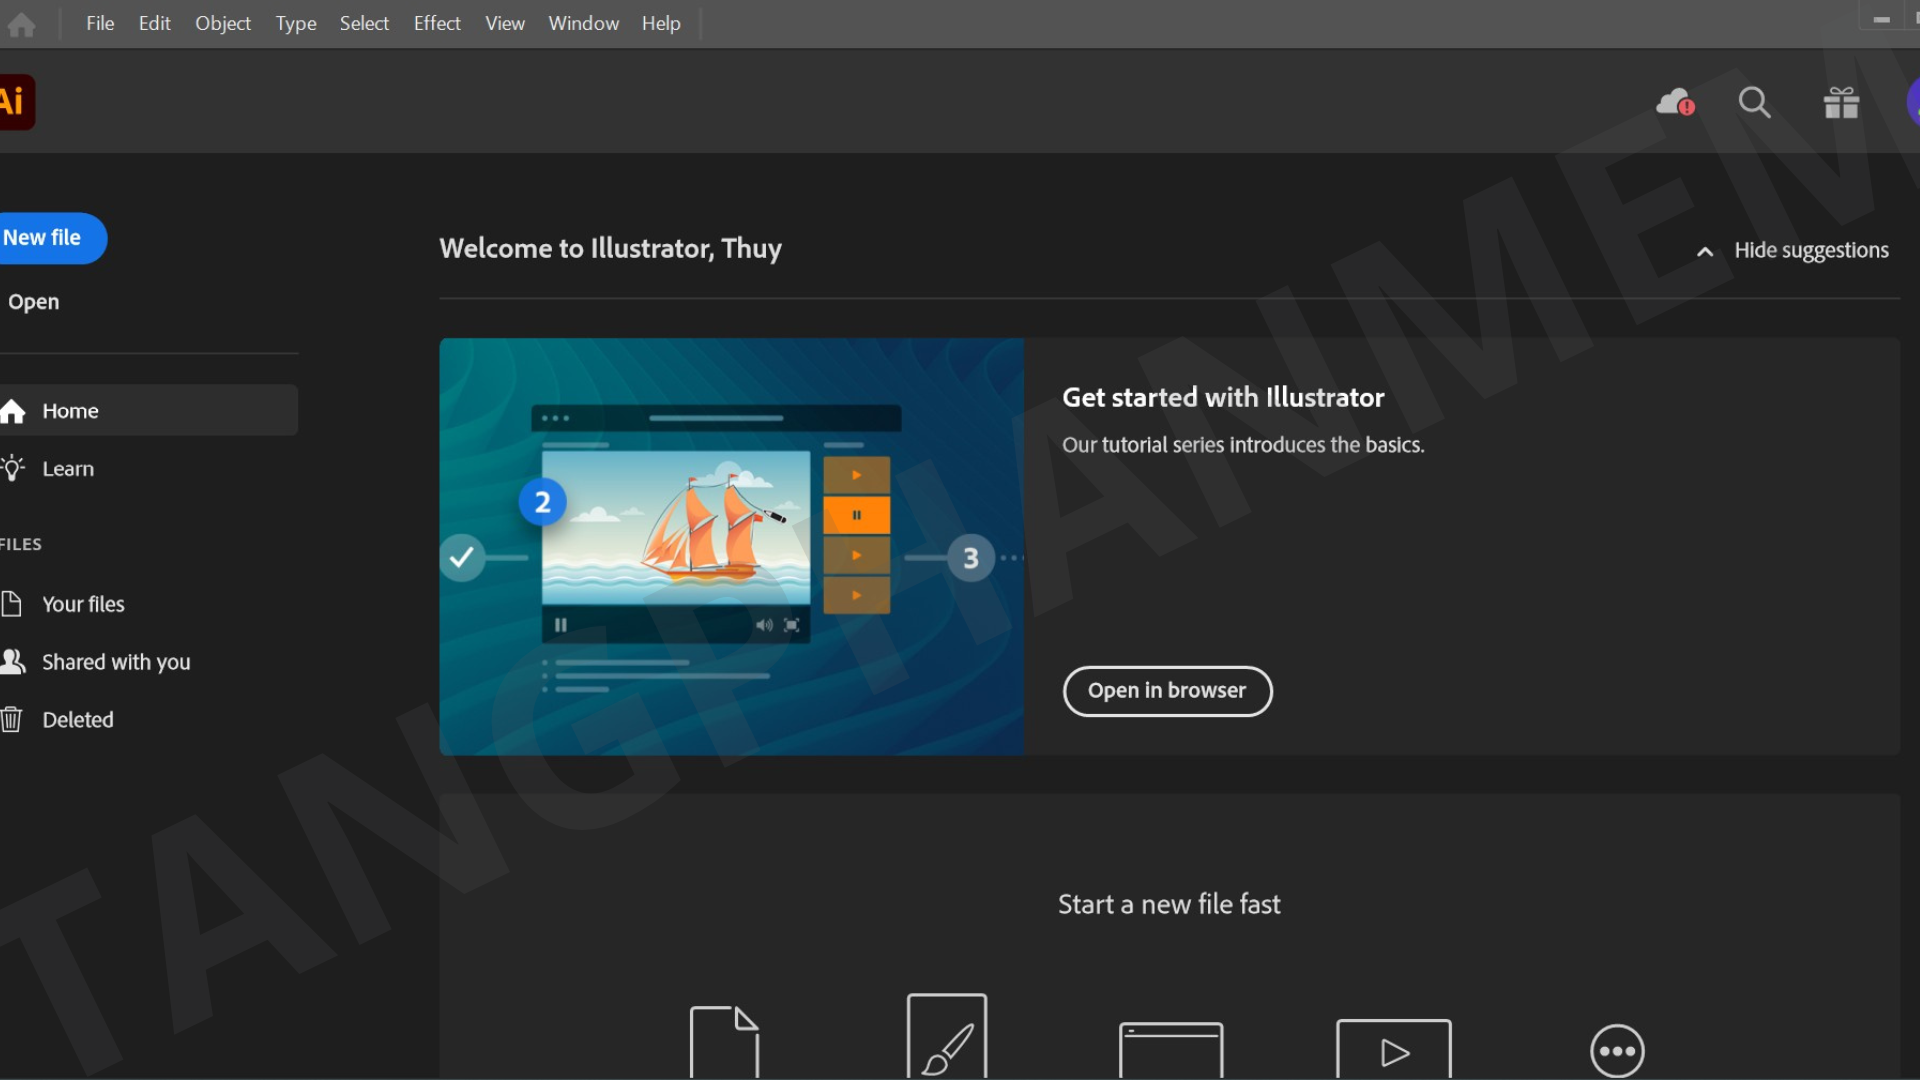Click the Hide suggestions link
The height and width of the screenshot is (1080, 1920).
1811,250
